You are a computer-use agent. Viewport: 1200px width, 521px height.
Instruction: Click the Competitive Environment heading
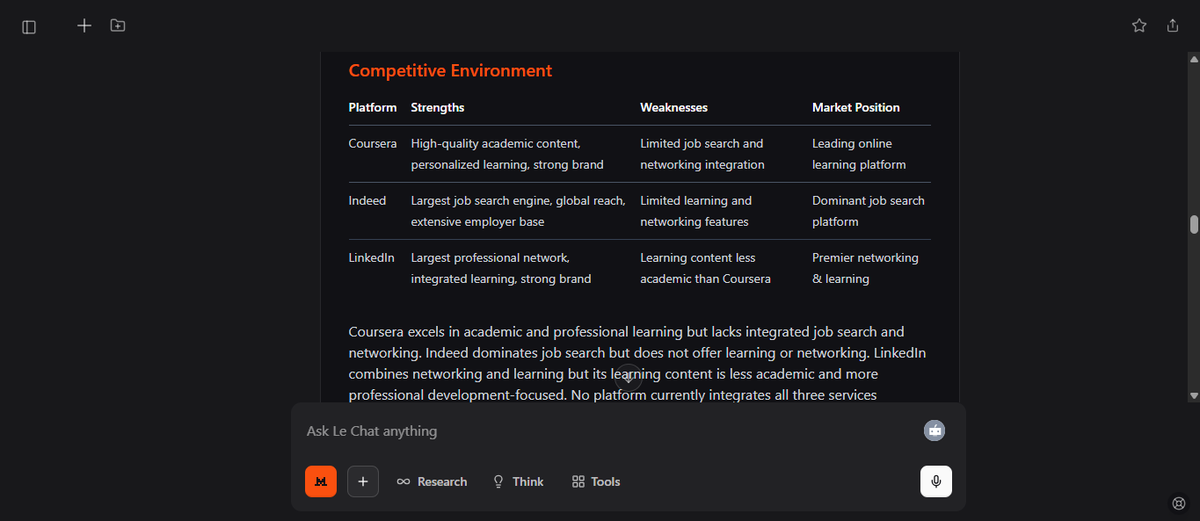pos(450,71)
